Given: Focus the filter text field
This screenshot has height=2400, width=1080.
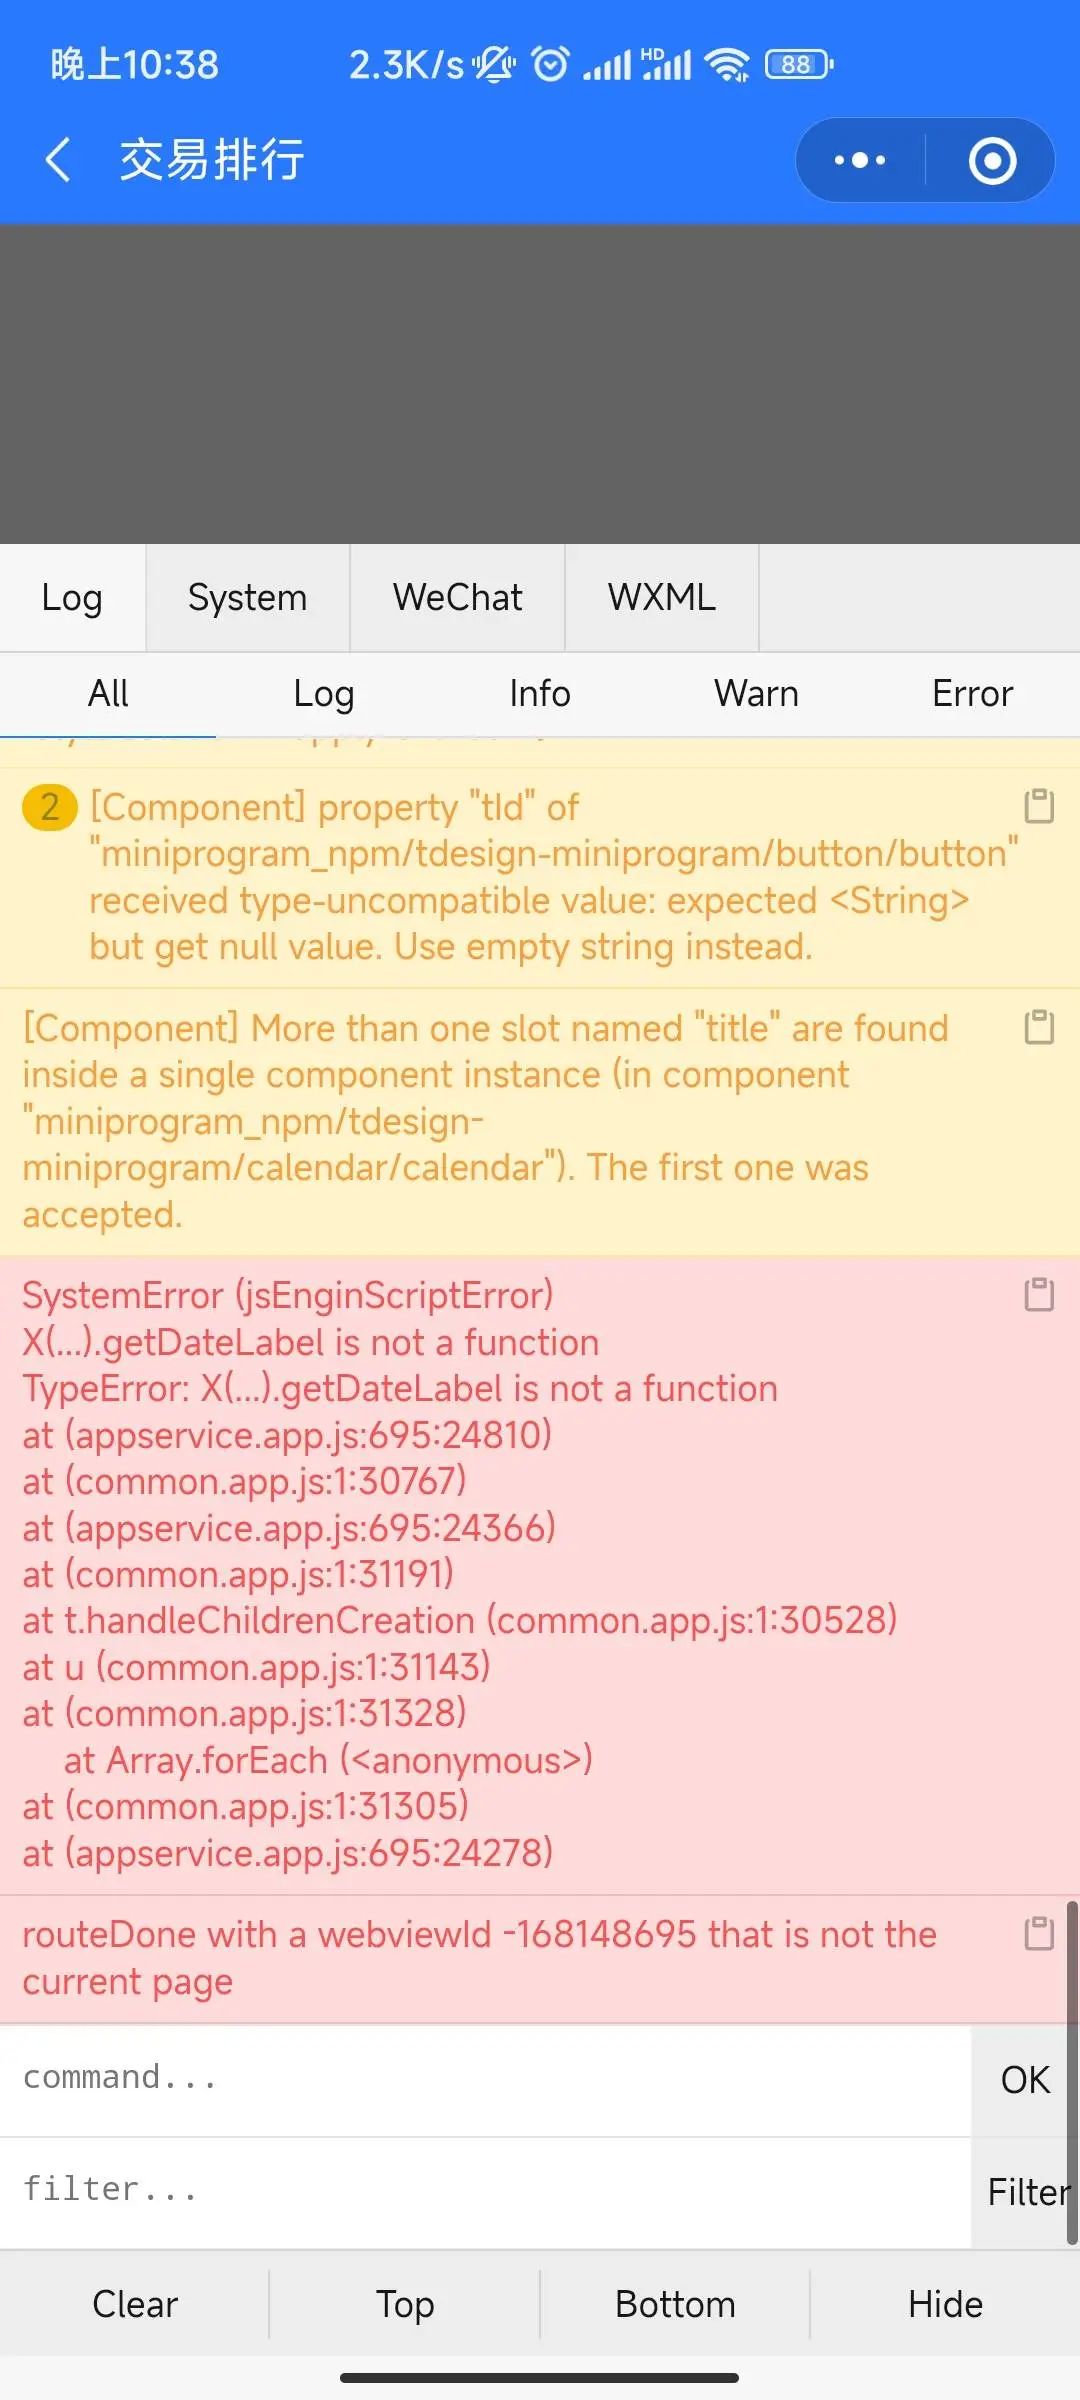Looking at the screenshot, I should click(x=485, y=2192).
